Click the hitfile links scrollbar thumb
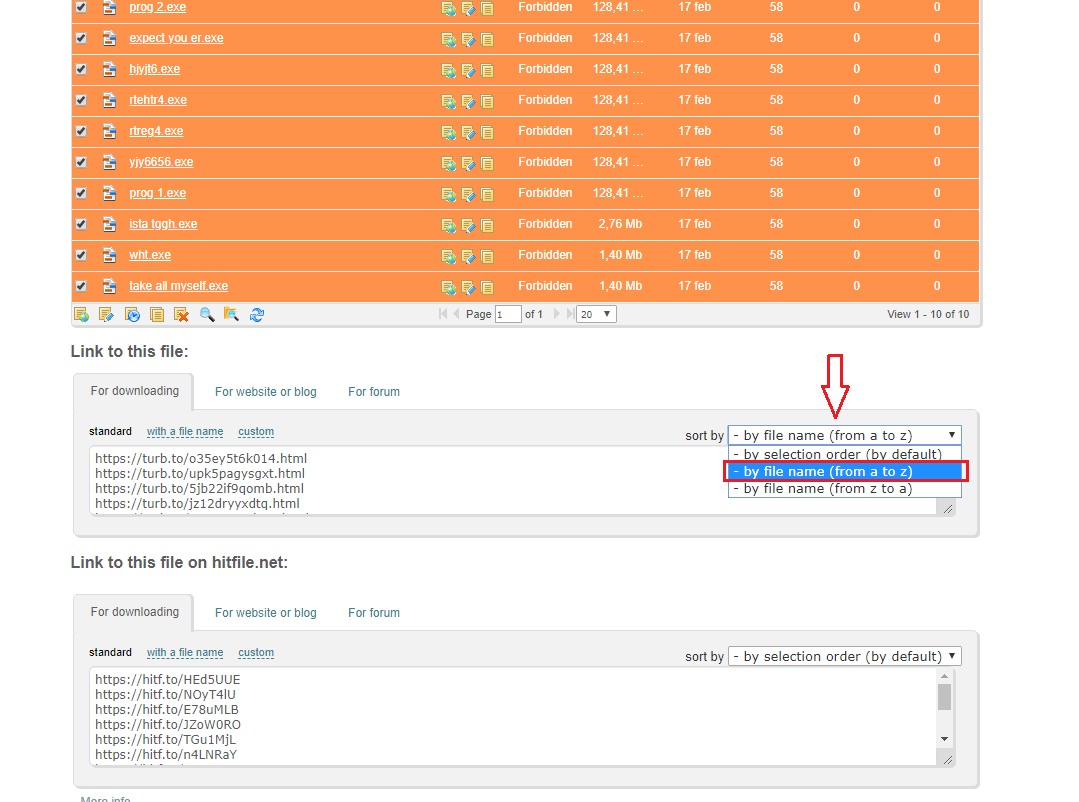1079x802 pixels. coord(945,697)
